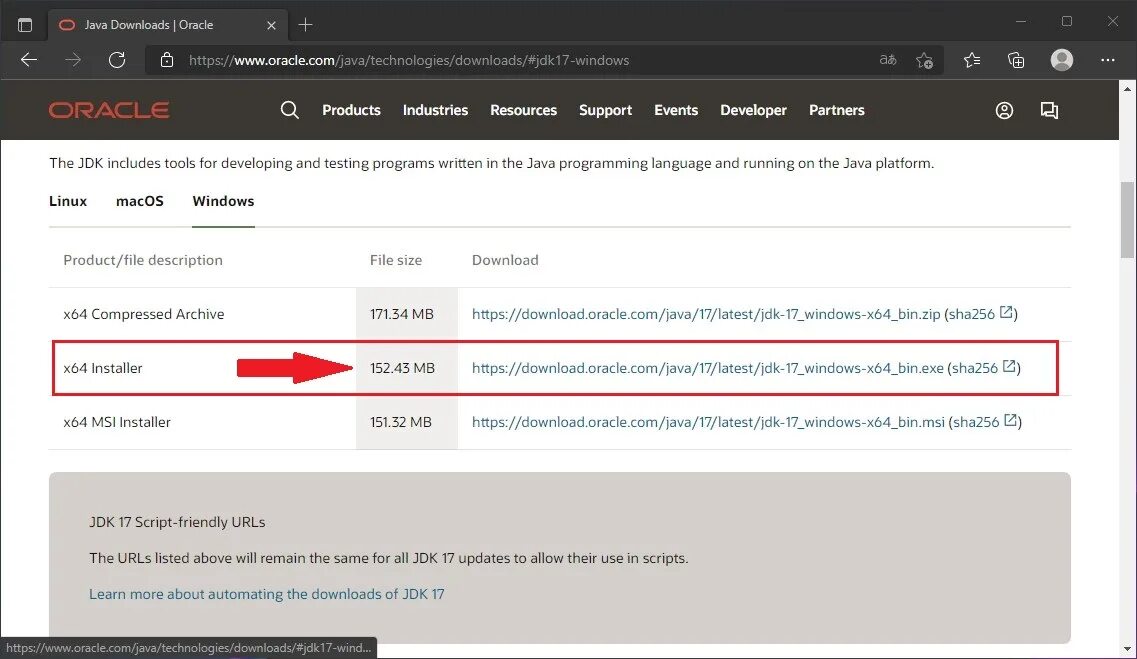Open Oracle site search
Screen dimensions: 1137x659
[289, 110]
